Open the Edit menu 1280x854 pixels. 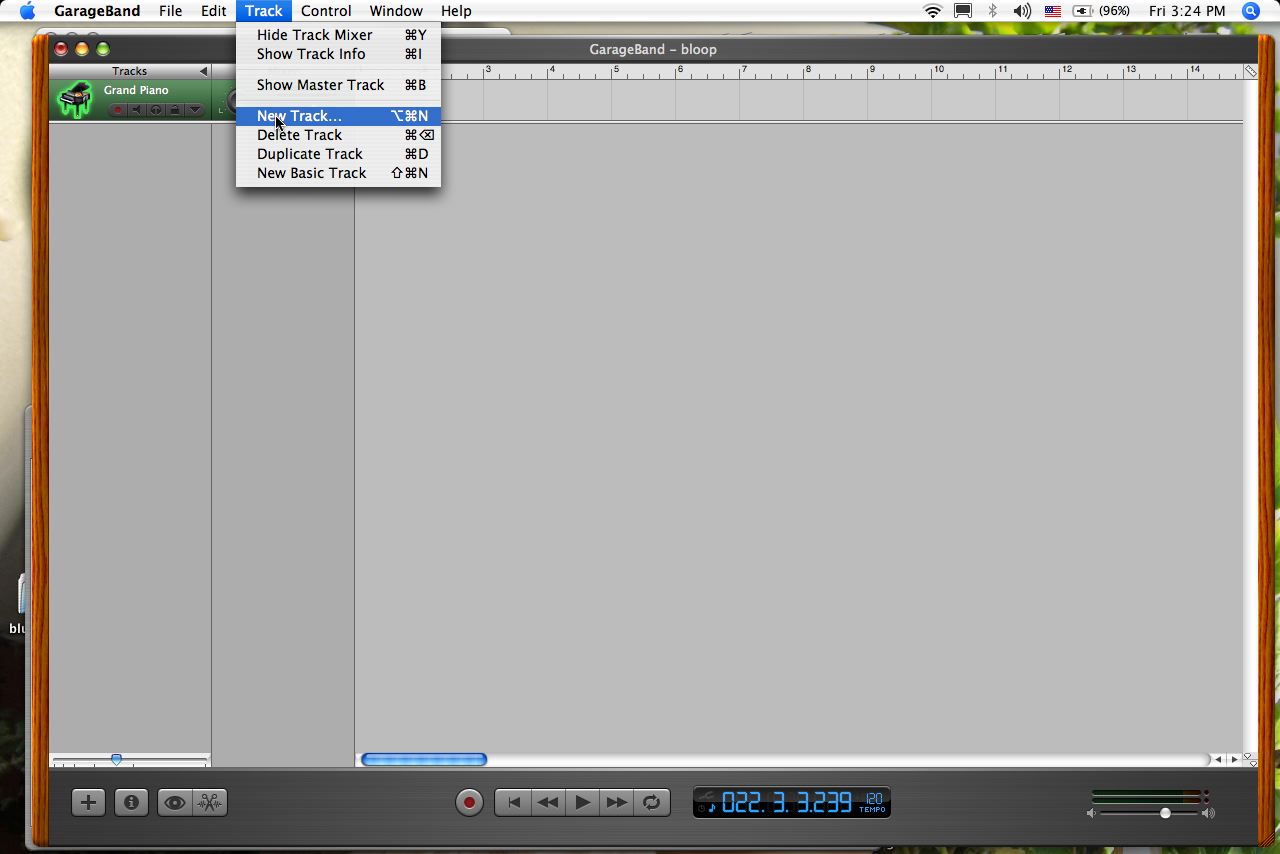tap(213, 11)
